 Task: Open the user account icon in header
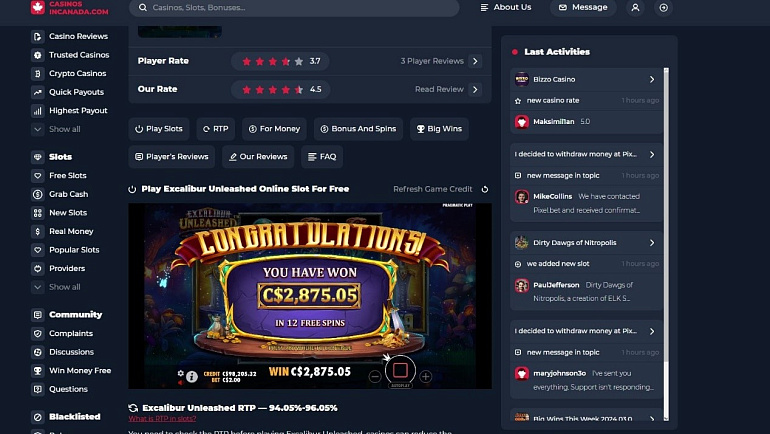coord(635,8)
